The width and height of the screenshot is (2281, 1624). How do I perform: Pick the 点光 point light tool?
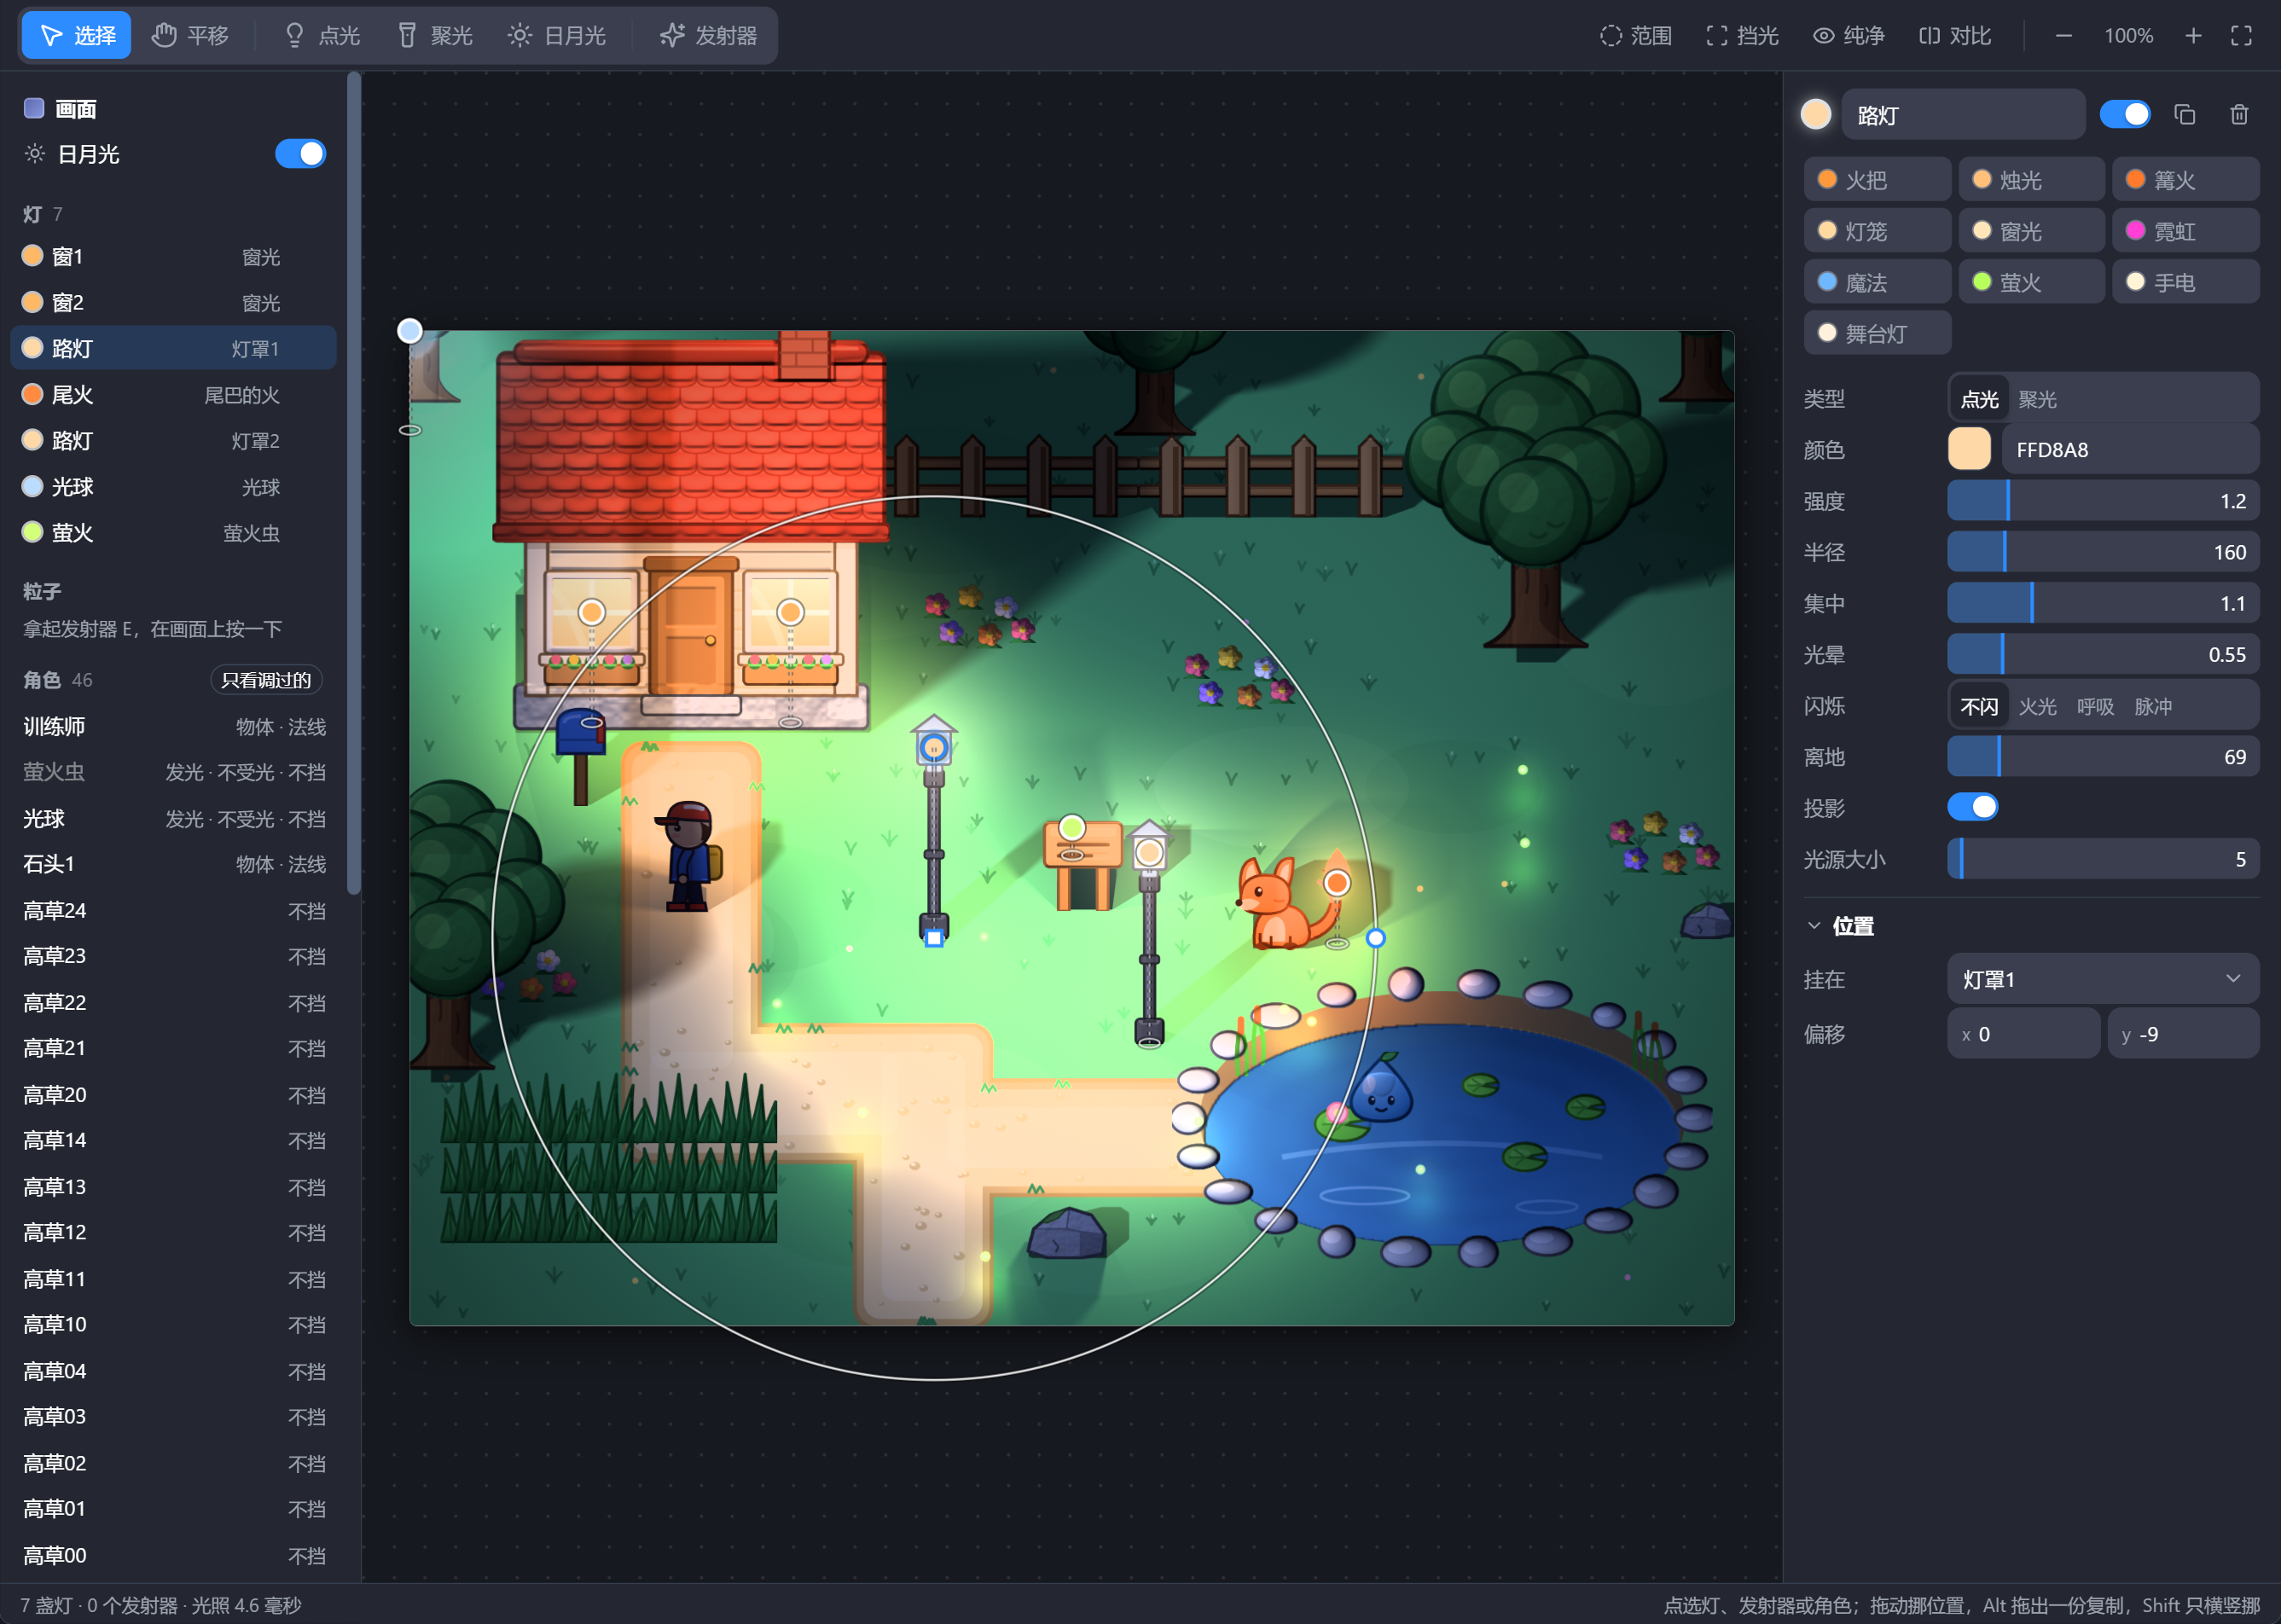pyautogui.click(x=322, y=36)
